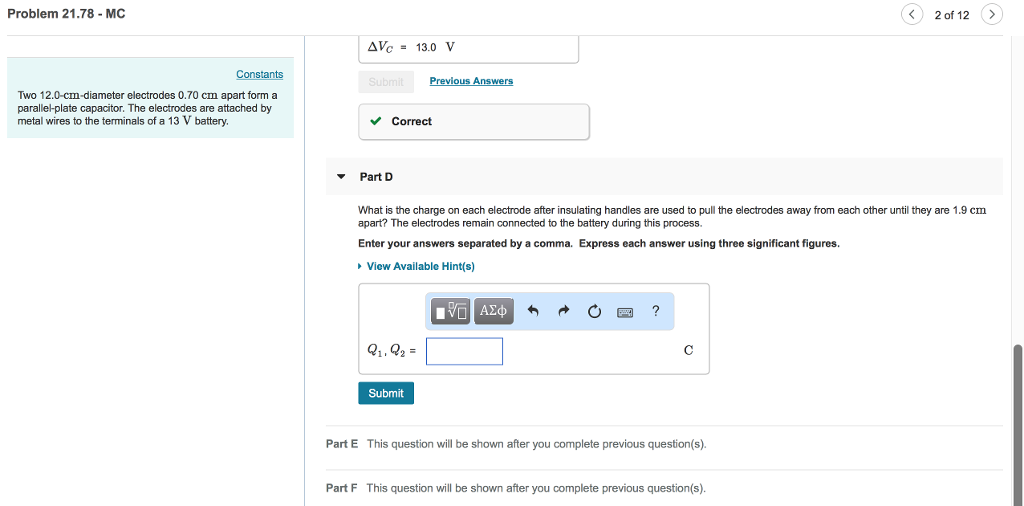
Task: Click the greyed-out Submit button for Part C
Action: click(x=386, y=82)
